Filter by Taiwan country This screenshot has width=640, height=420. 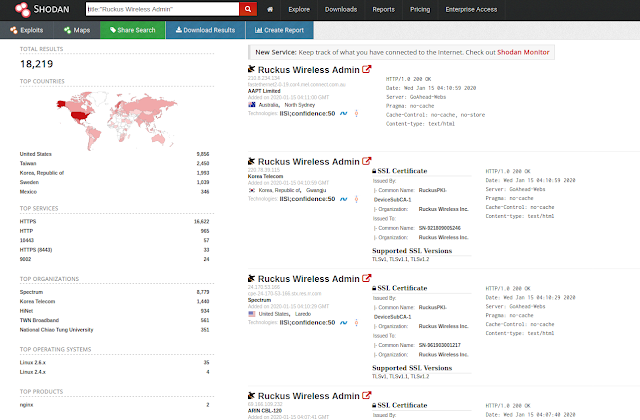pos(28,163)
